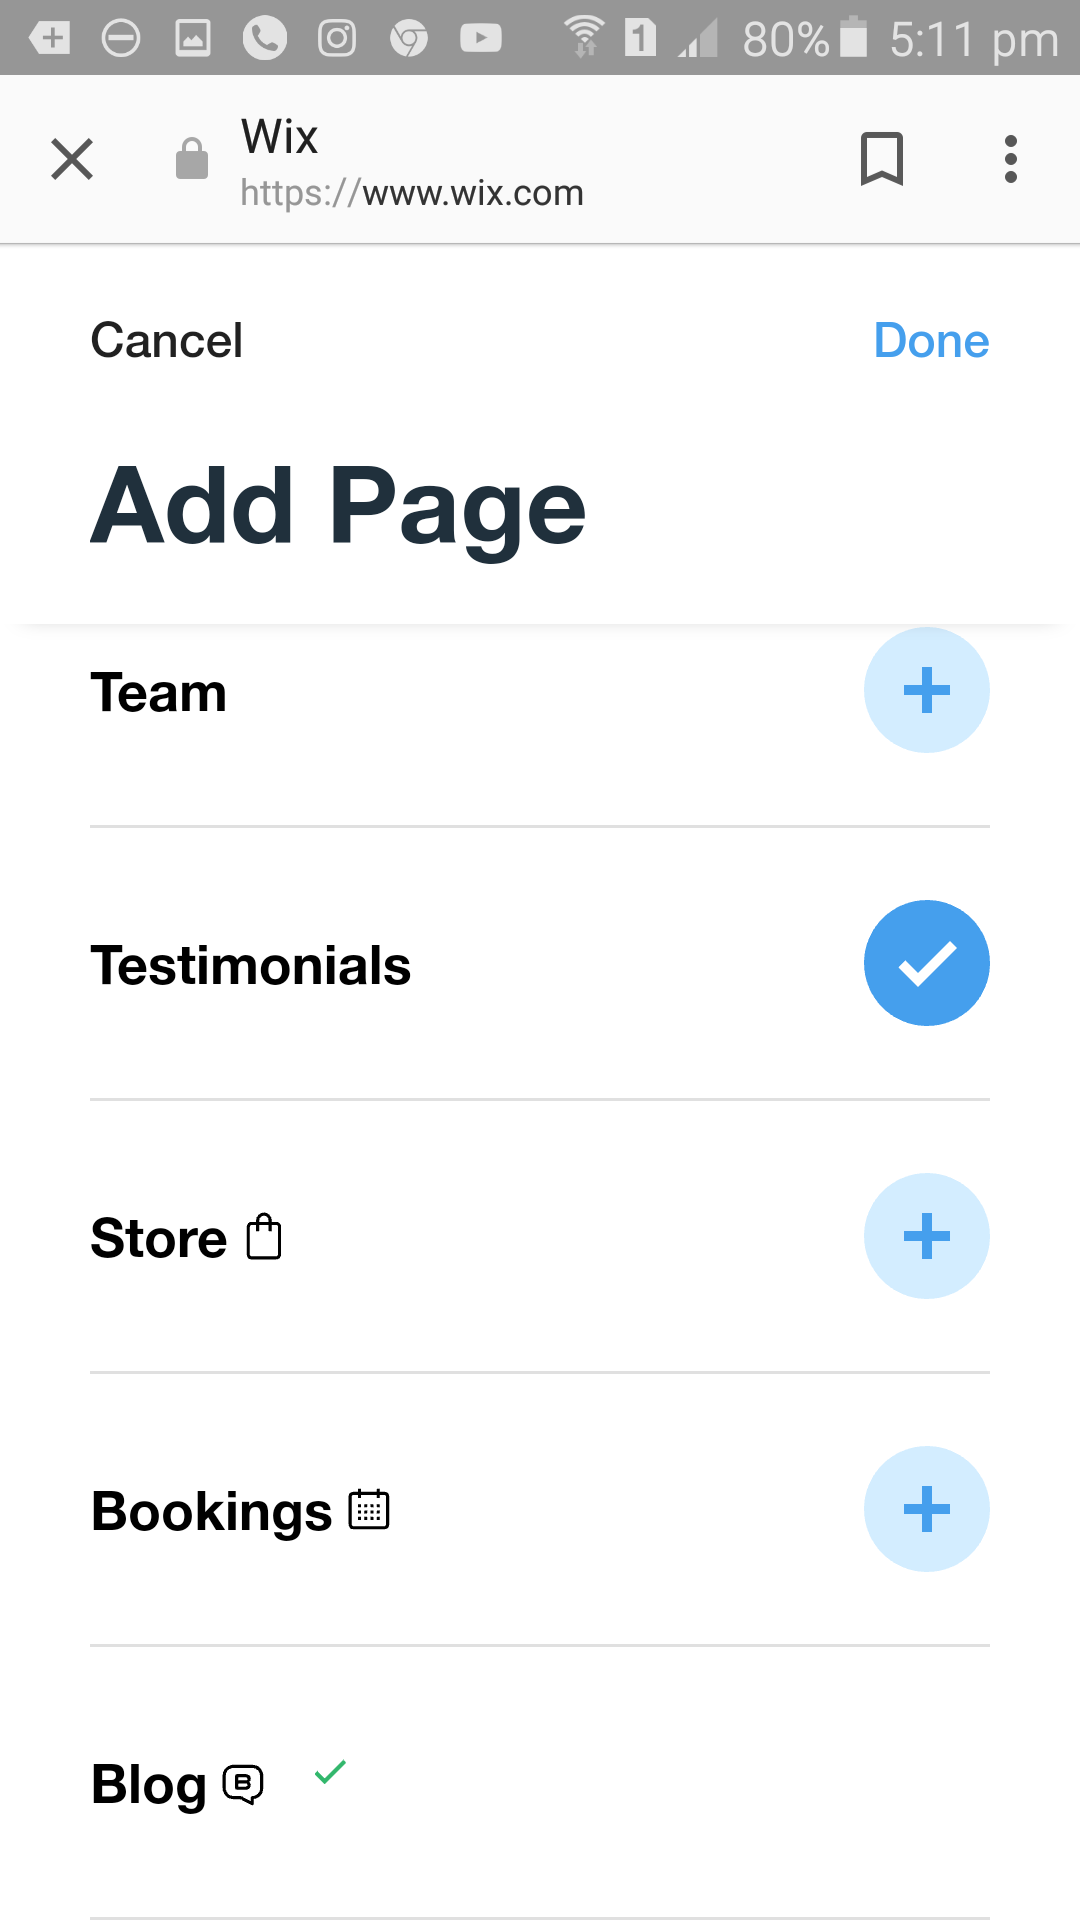Viewport: 1080px width, 1920px height.
Task: Tap the blog bubble icon beside Blog
Action: 243,1784
